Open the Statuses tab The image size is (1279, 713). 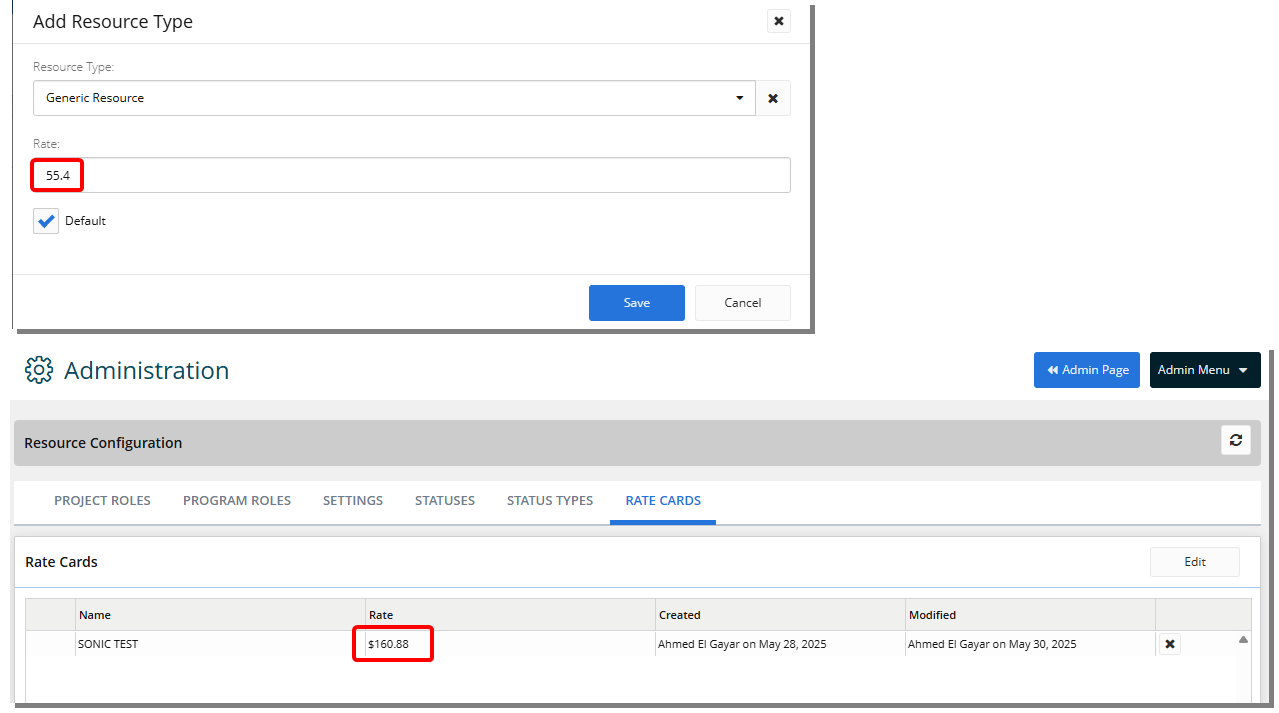(444, 501)
